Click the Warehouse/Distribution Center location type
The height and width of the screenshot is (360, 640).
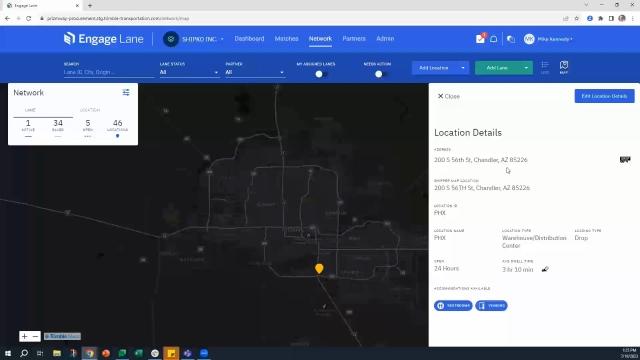point(534,242)
